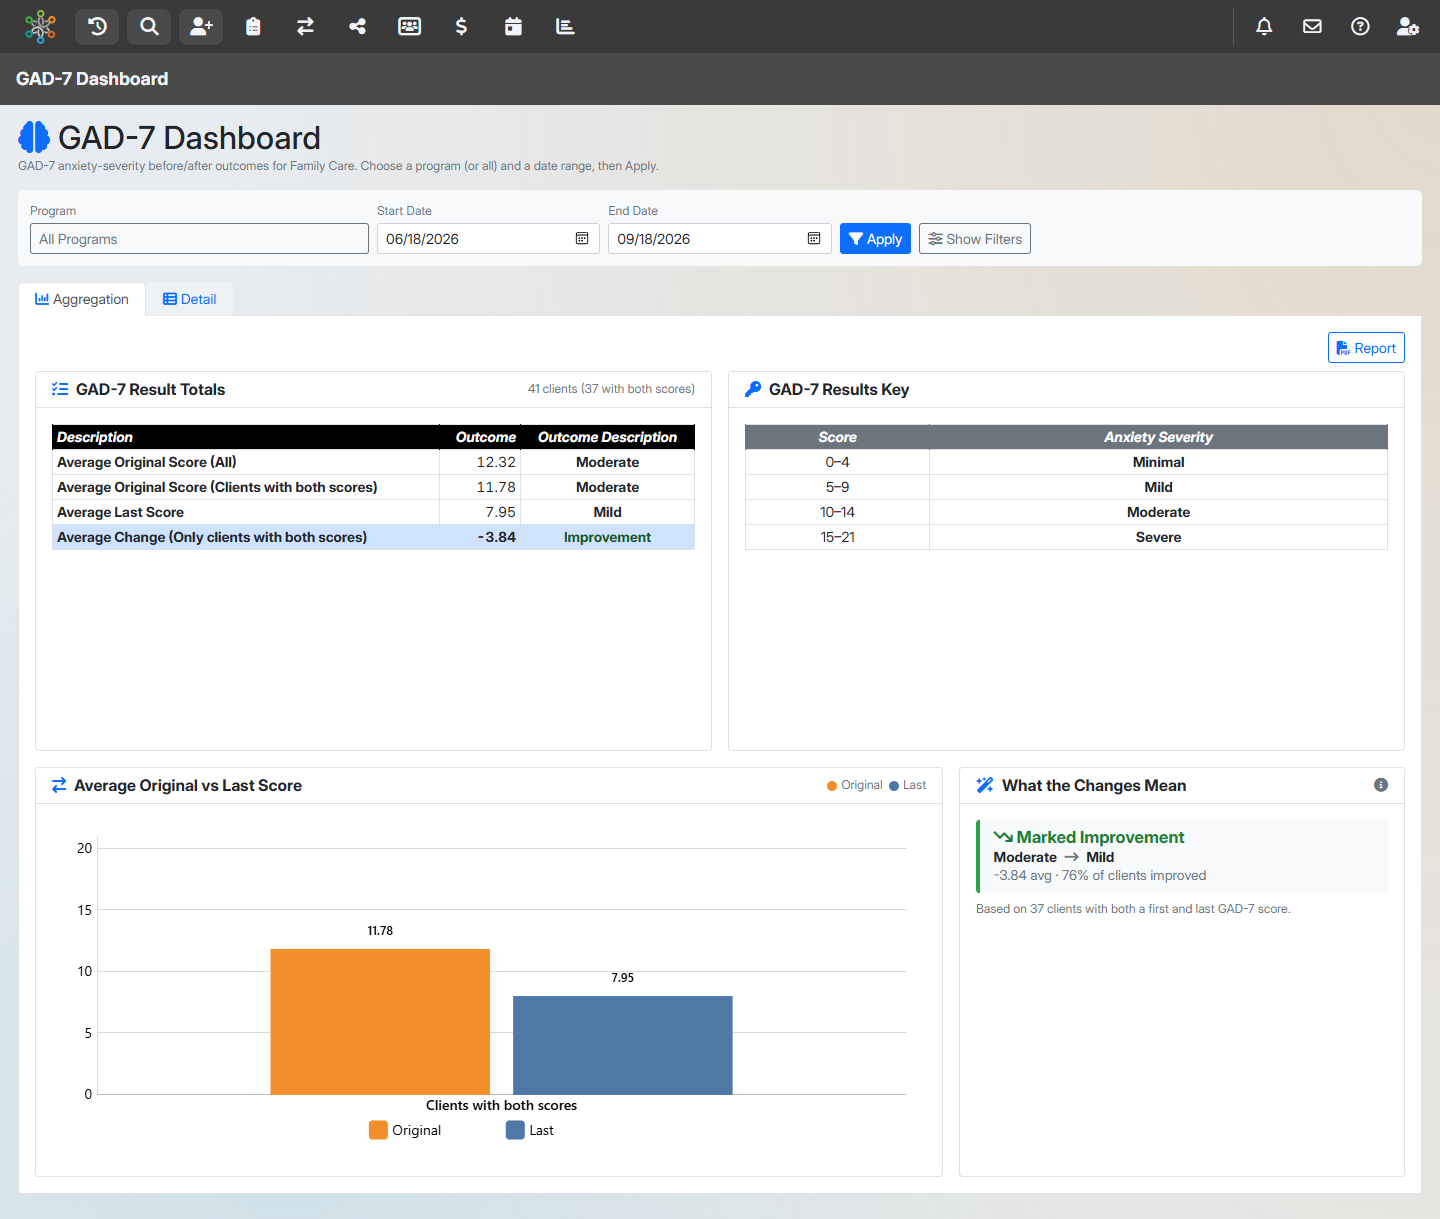
Task: Click the app logo in the top bar
Action: [40, 27]
